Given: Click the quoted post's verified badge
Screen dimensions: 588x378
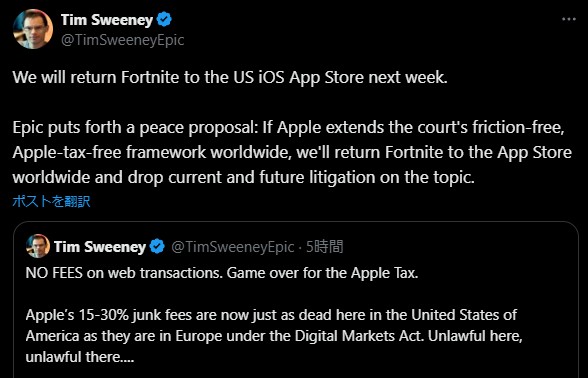Looking at the screenshot, I should click(x=157, y=246).
